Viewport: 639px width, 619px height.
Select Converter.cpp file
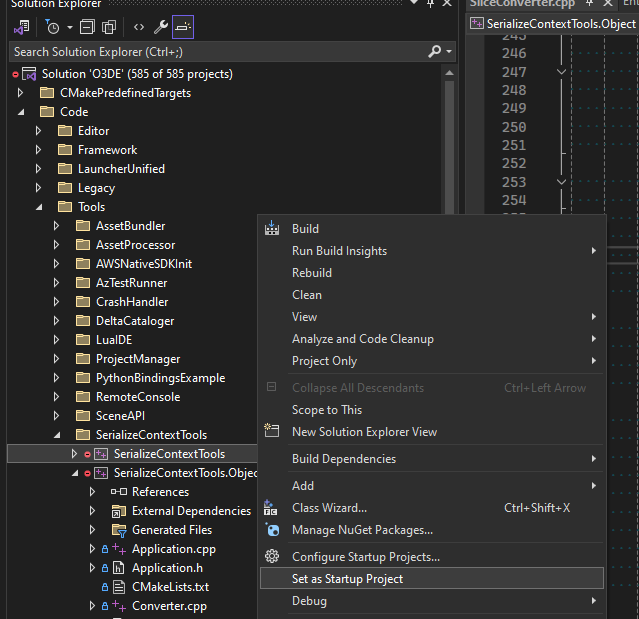(x=169, y=606)
